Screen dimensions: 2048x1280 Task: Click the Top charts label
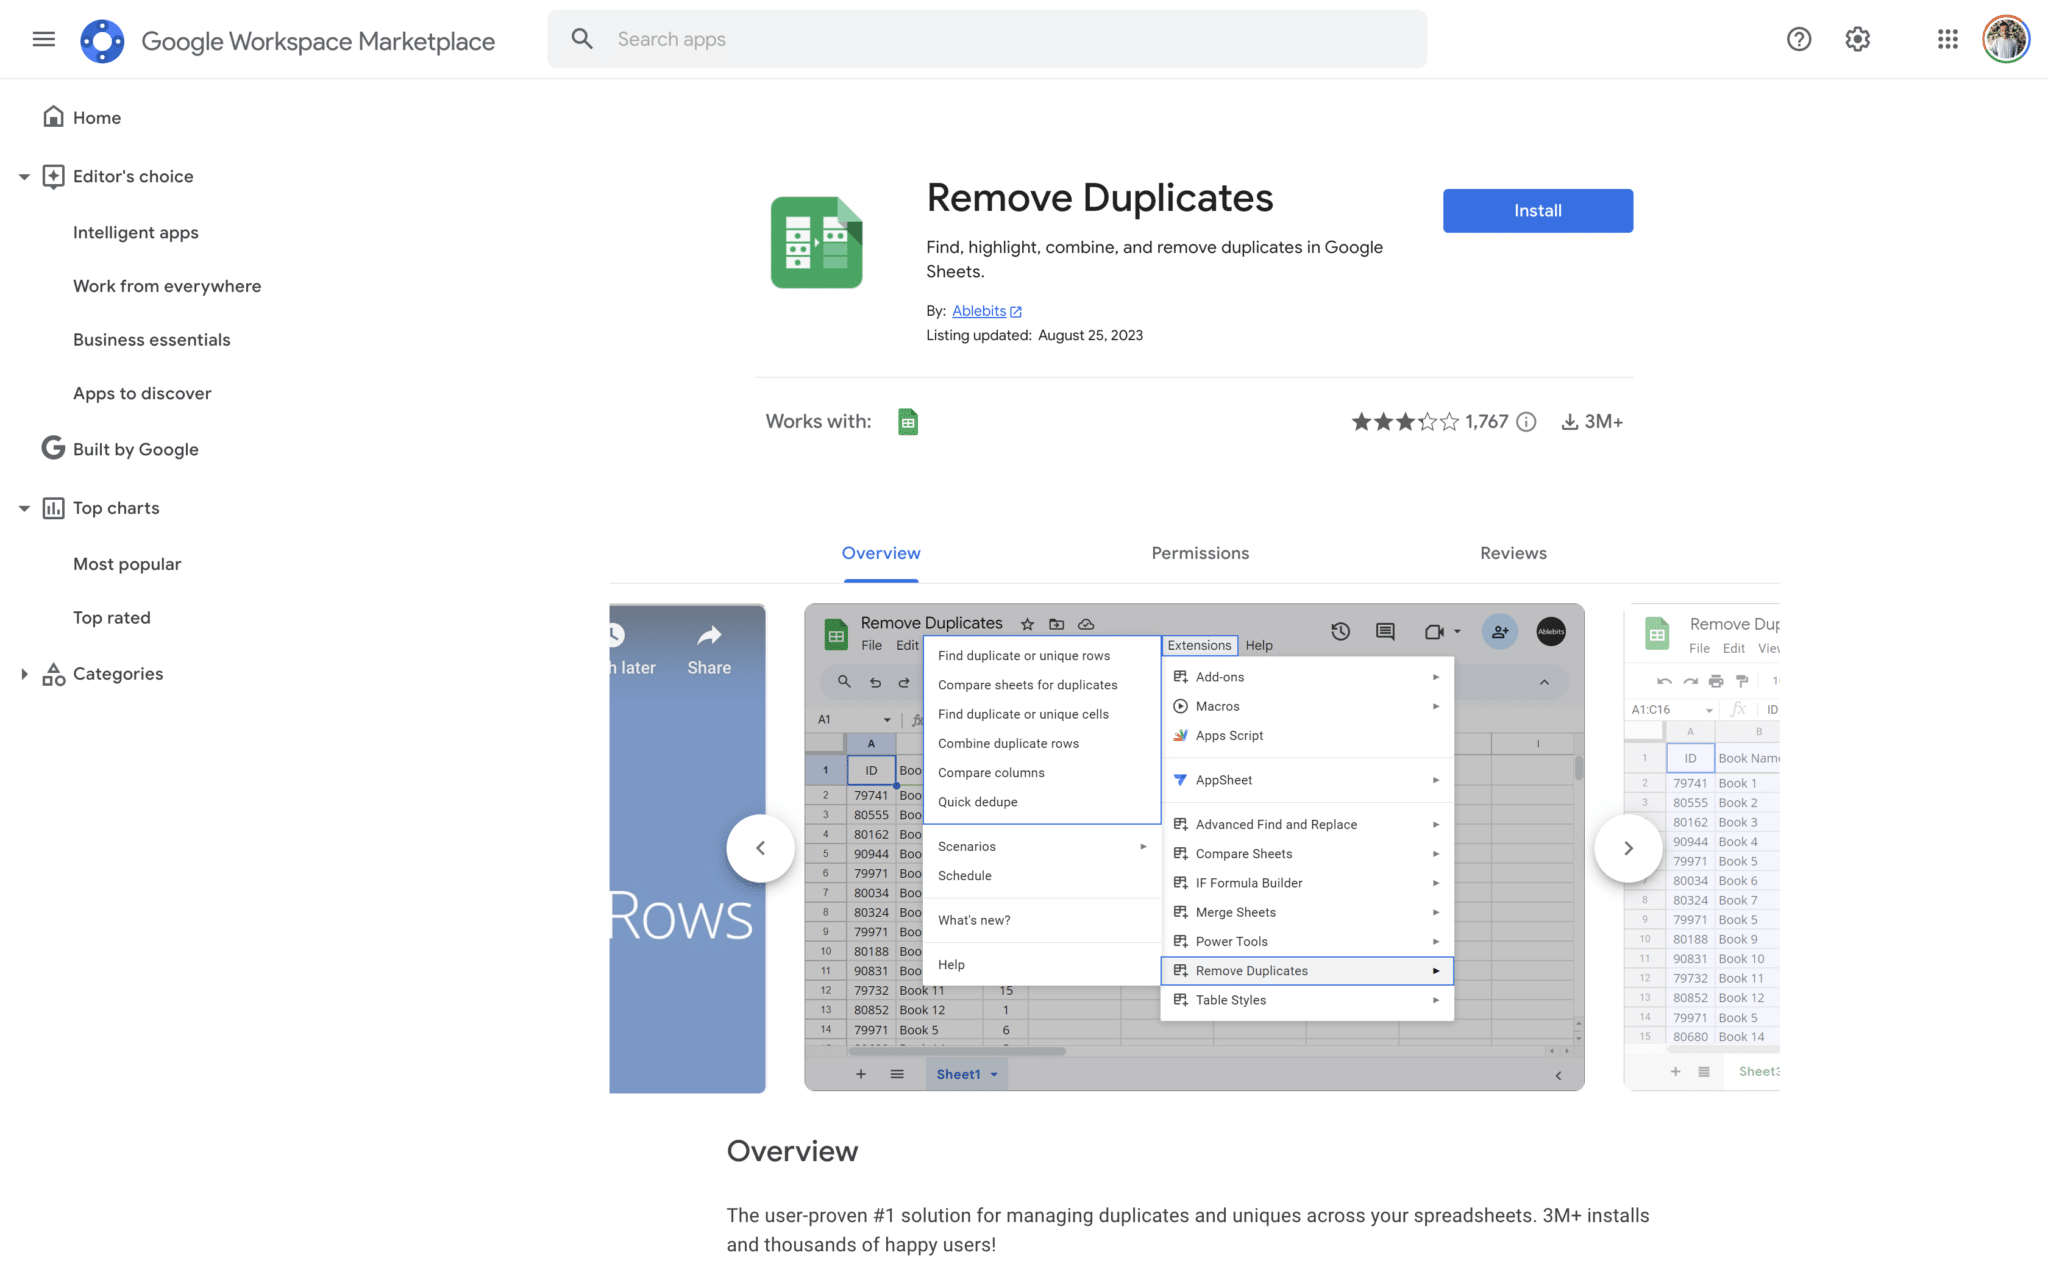pos(116,508)
